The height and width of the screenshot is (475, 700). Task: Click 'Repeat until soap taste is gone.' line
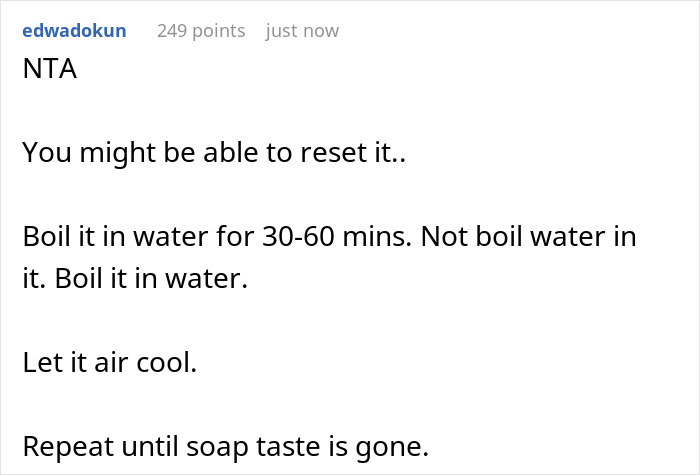click(225, 447)
